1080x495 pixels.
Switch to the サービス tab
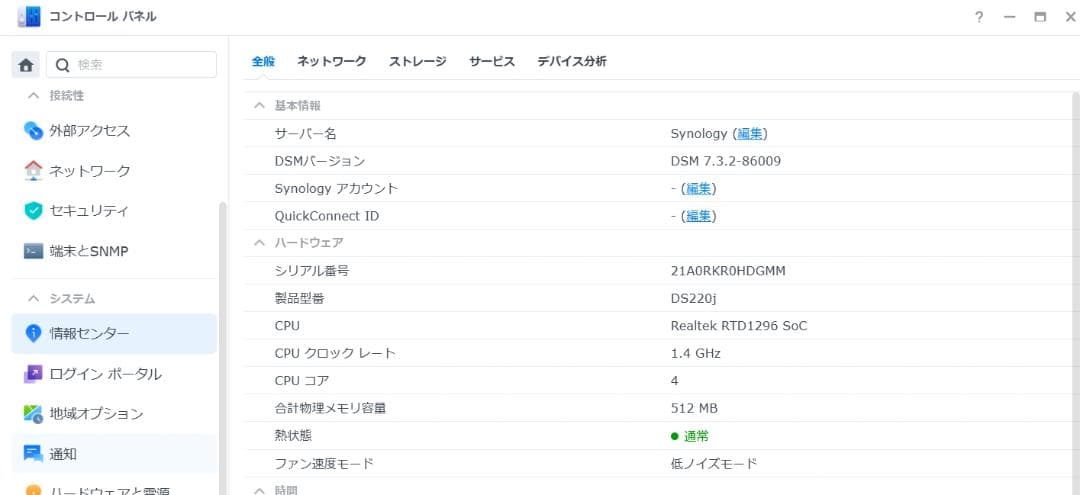(492, 61)
